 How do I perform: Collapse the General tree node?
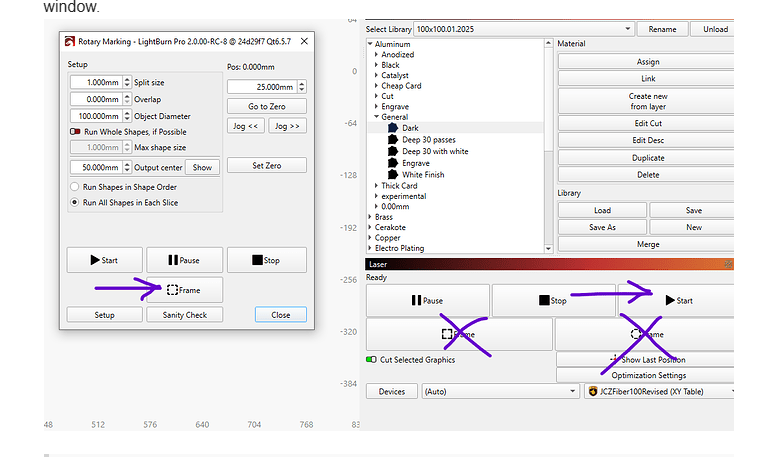point(376,117)
